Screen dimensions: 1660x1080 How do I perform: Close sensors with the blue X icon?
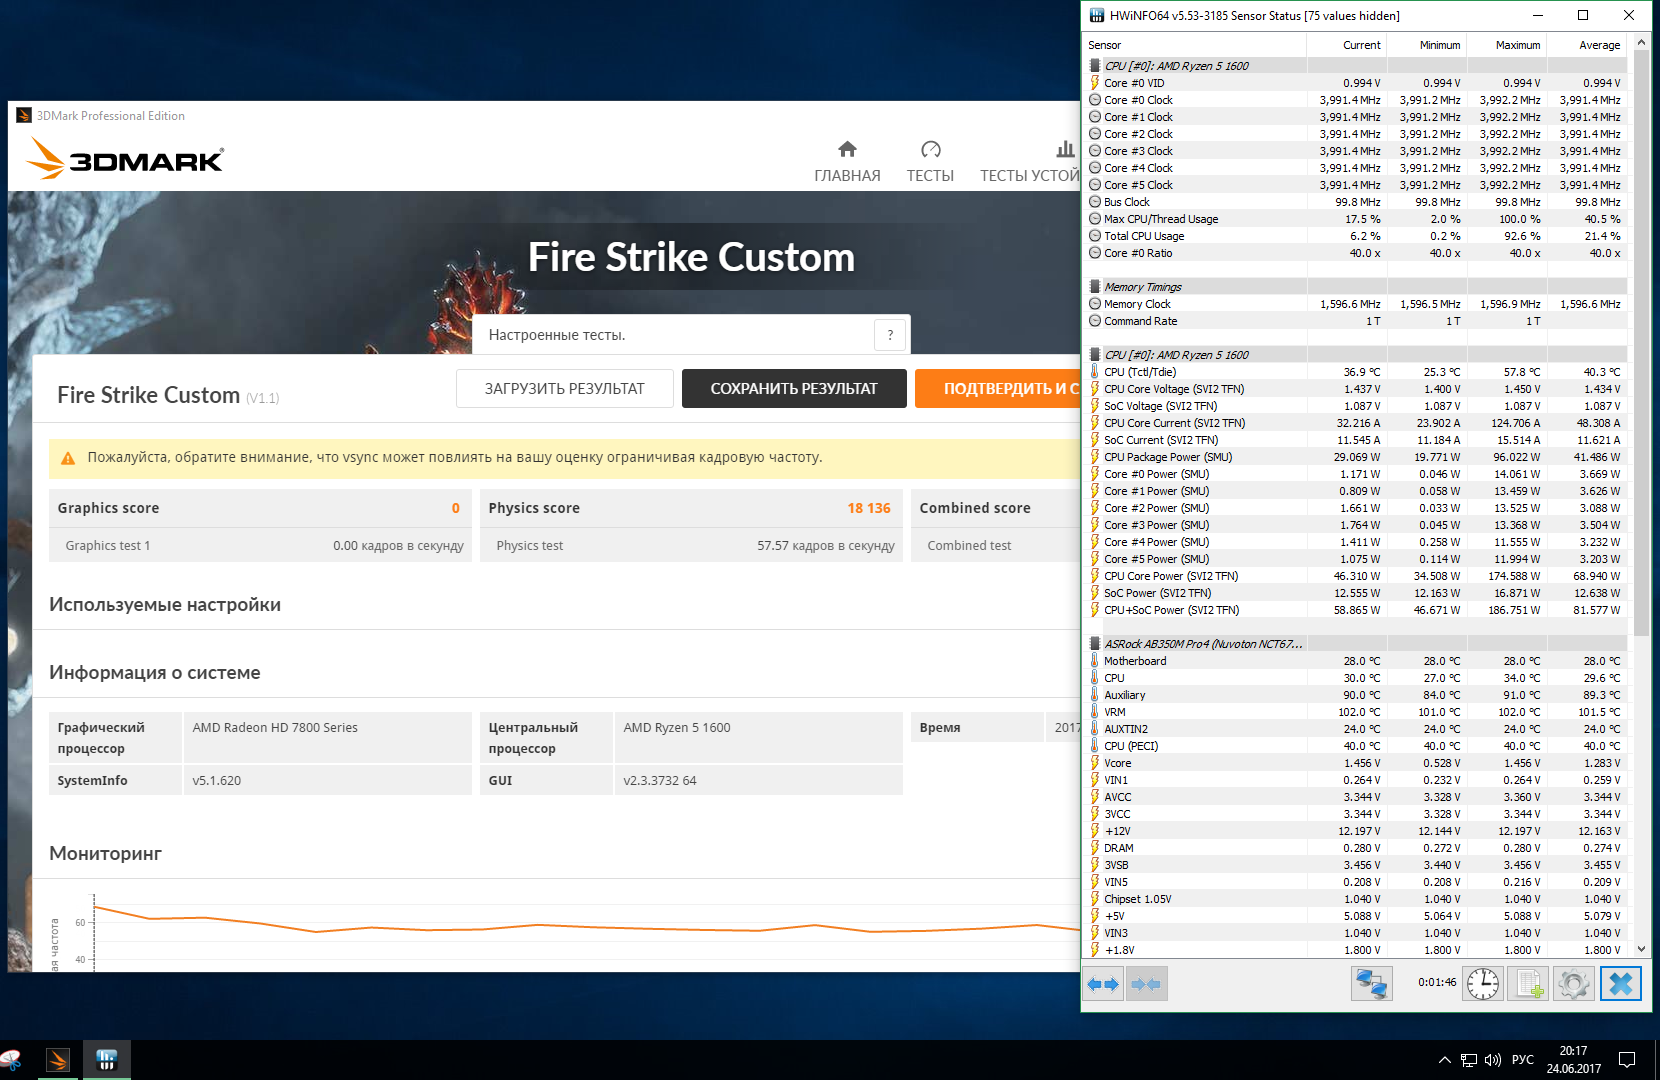click(x=1621, y=984)
